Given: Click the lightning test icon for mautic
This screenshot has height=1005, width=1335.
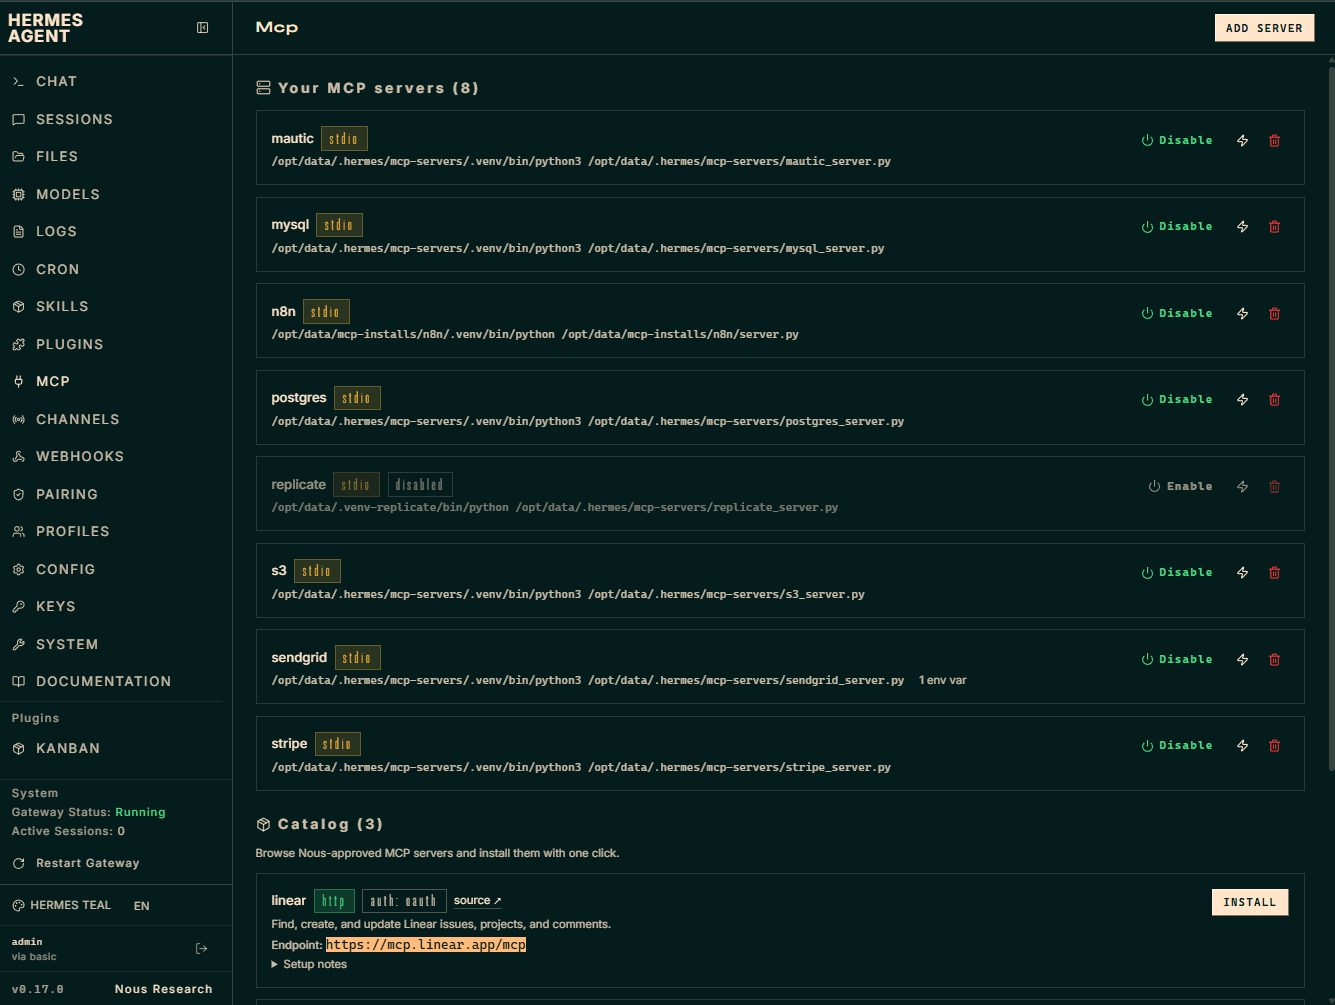Looking at the screenshot, I should (1243, 141).
